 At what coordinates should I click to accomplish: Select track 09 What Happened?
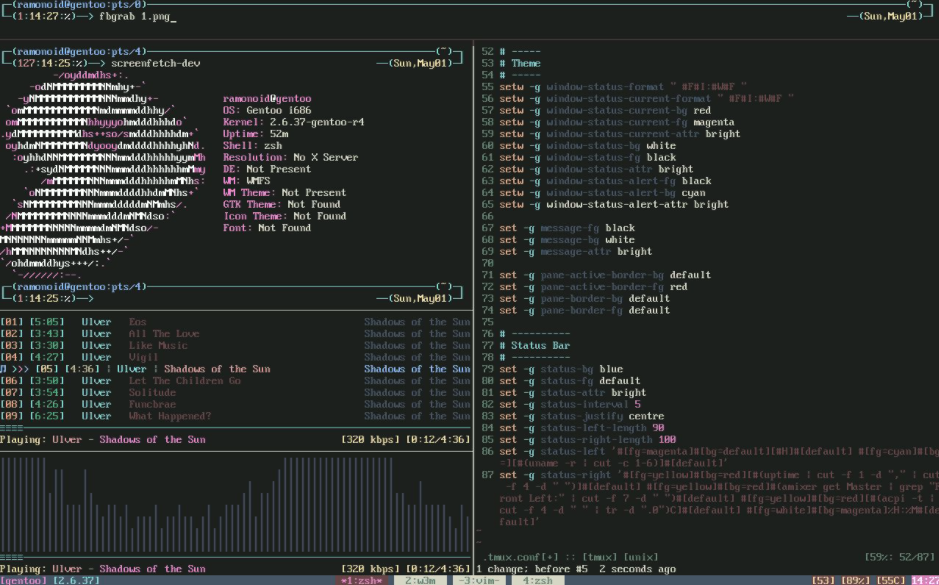[x=235, y=416]
